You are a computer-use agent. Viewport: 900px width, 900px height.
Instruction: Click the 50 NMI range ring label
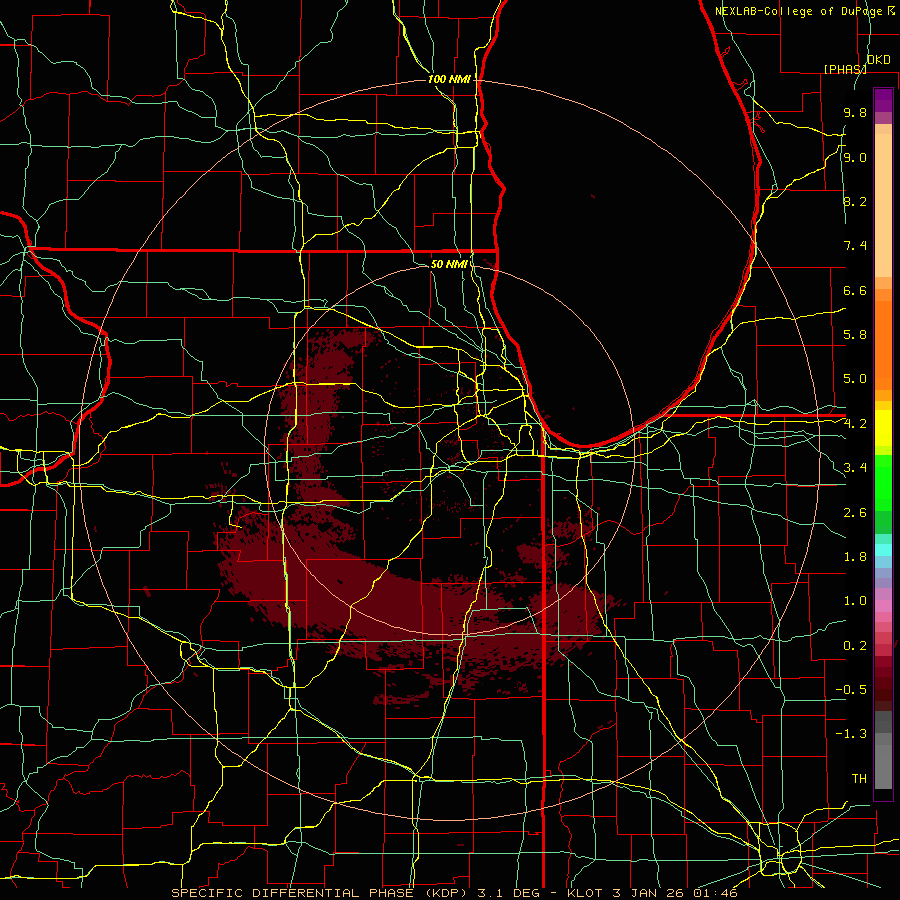point(449,264)
